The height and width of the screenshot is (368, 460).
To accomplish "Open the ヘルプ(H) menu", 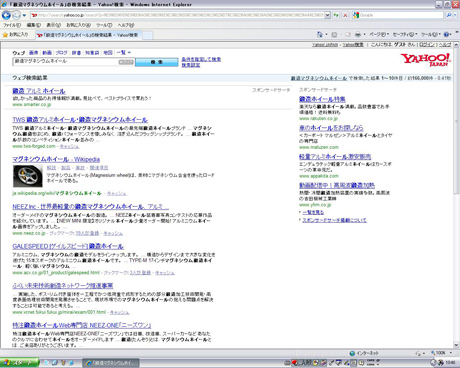I will point(126,25).
